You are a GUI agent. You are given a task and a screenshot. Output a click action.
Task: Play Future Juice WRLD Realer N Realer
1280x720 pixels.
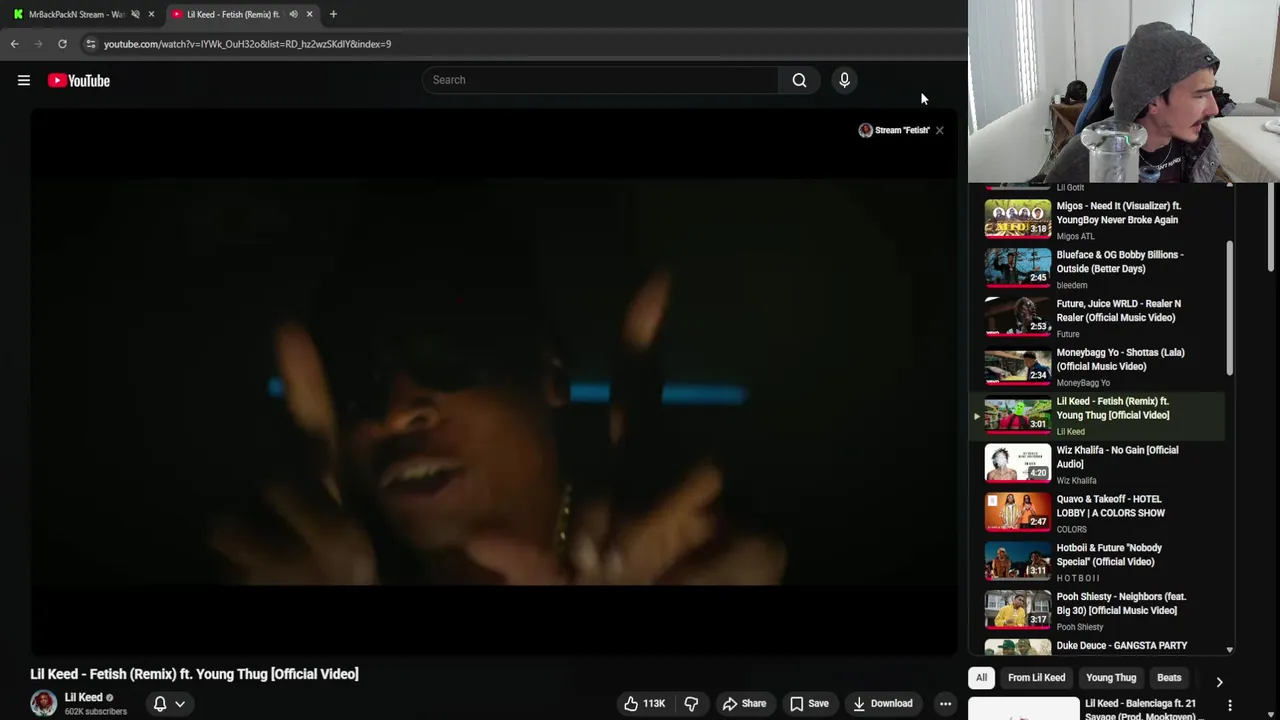[x=1018, y=317]
